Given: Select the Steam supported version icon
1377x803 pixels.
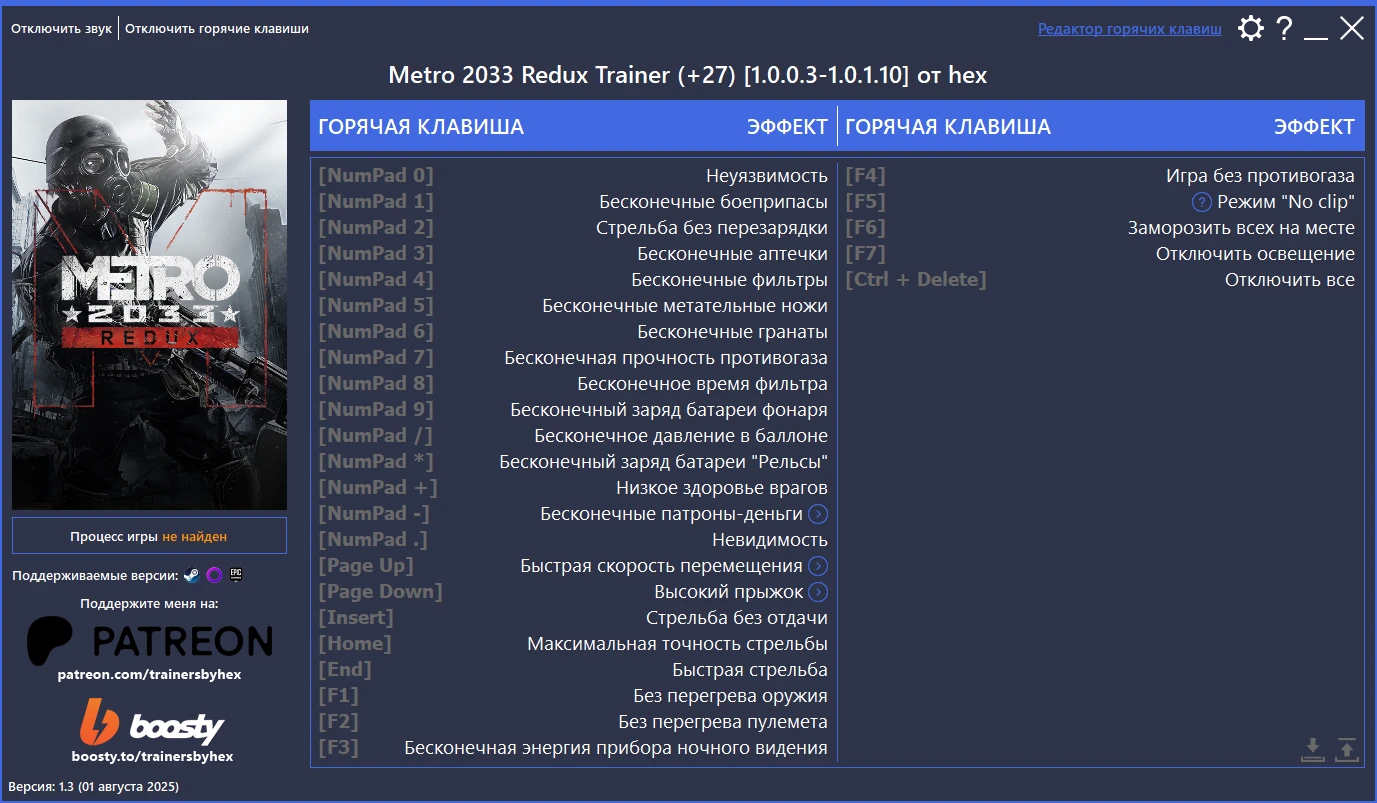Looking at the screenshot, I should pyautogui.click(x=191, y=575).
